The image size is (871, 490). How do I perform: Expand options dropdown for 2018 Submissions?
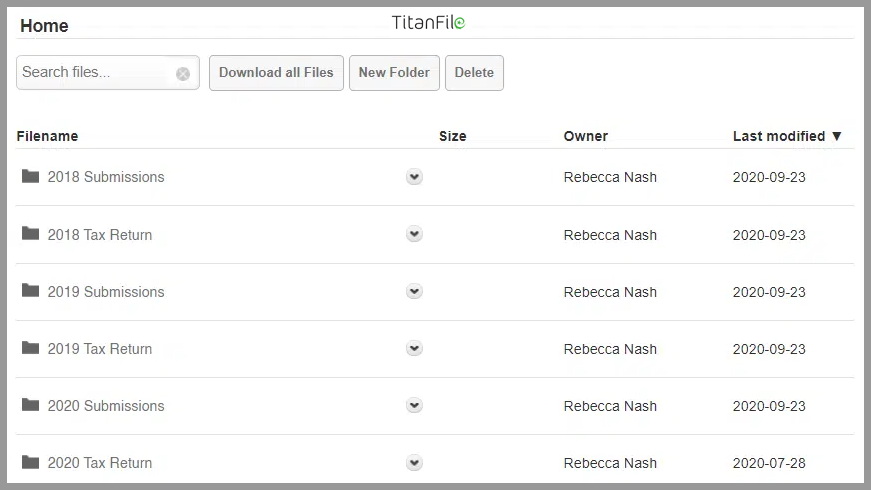[x=414, y=177]
